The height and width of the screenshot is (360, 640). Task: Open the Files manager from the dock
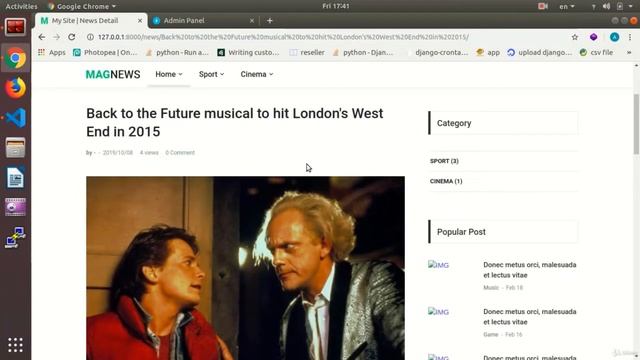16,147
